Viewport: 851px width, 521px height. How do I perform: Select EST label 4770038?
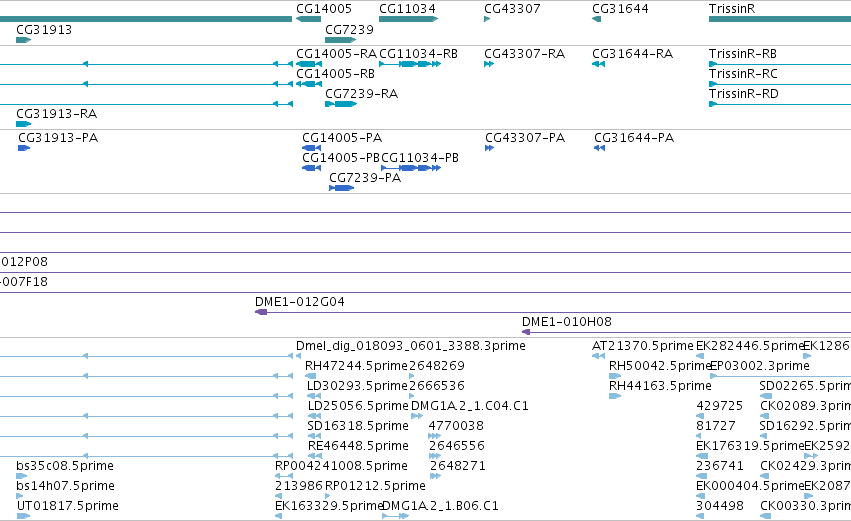pyautogui.click(x=456, y=426)
